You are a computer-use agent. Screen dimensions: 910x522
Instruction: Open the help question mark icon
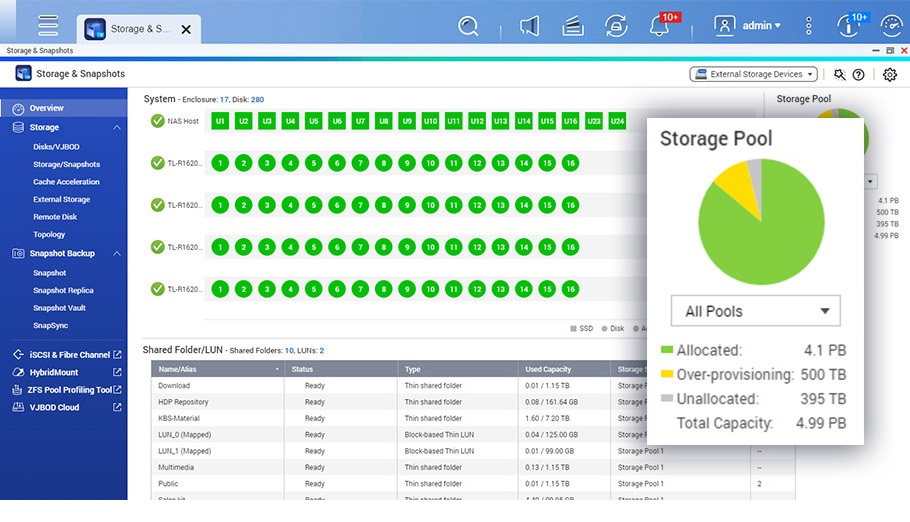[x=858, y=74]
